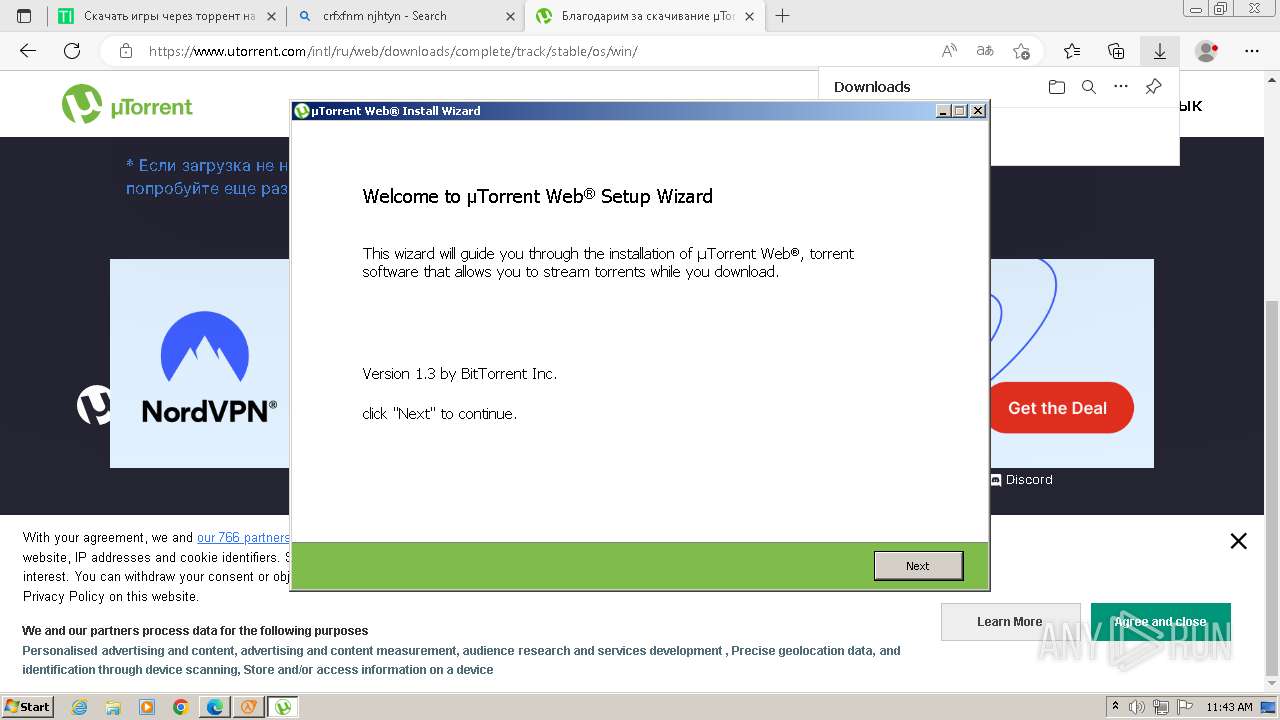Click the NordVPN banner logo

coord(208,367)
